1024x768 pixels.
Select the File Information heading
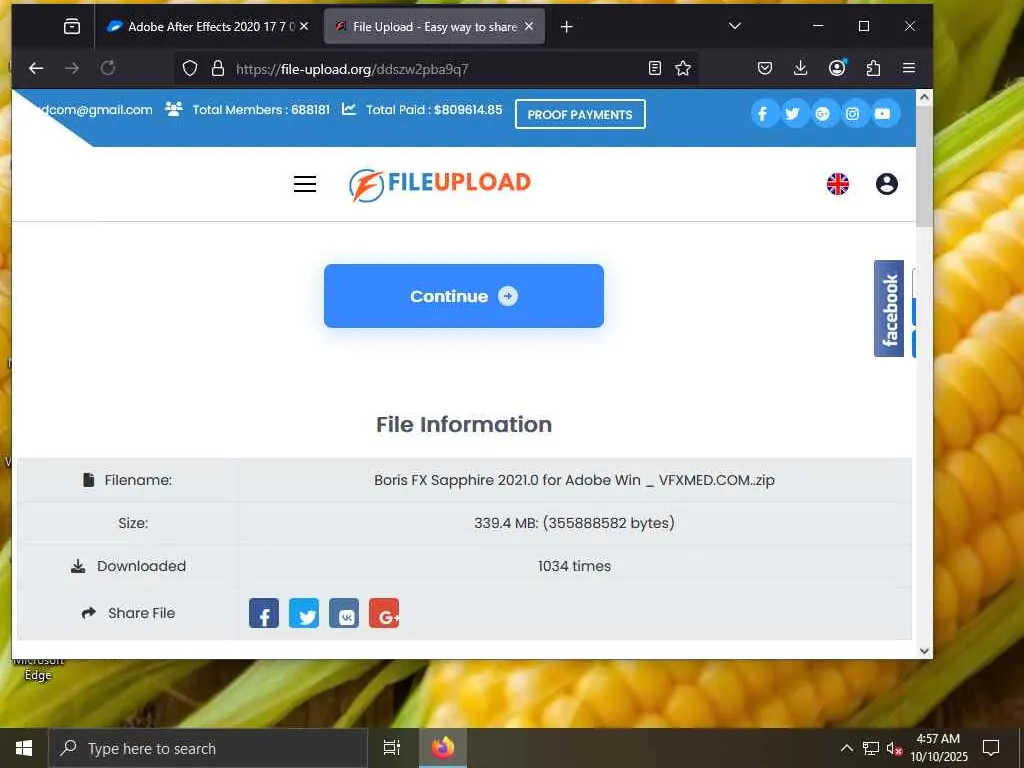coord(464,424)
